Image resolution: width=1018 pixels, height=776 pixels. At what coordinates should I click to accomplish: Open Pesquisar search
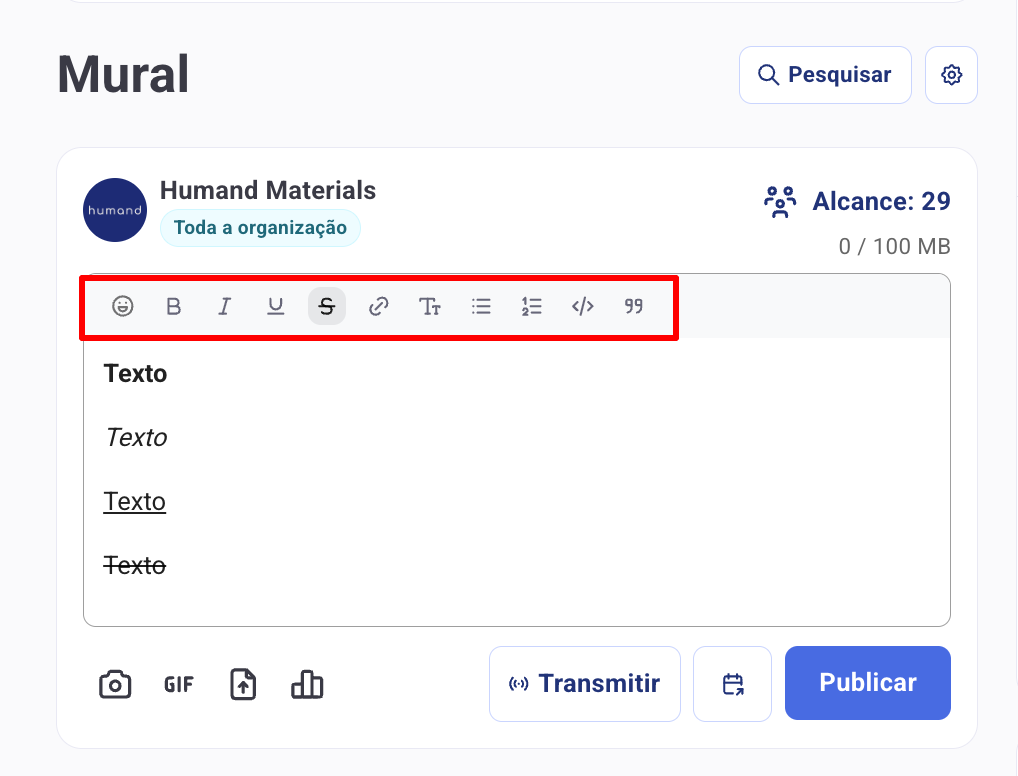coord(825,75)
